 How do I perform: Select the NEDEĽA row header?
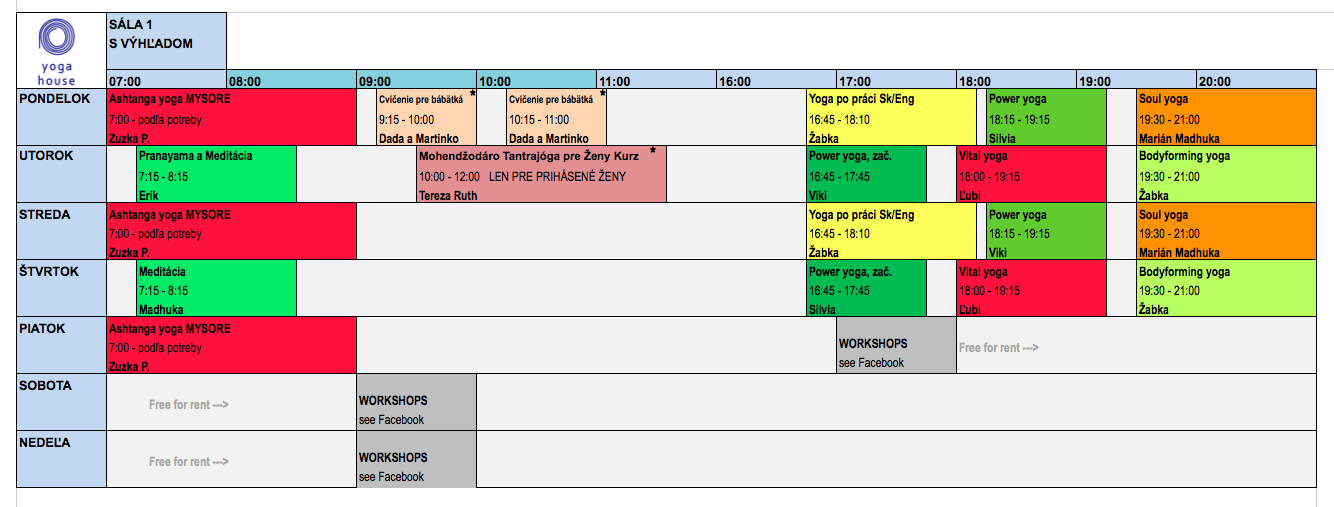coord(61,460)
